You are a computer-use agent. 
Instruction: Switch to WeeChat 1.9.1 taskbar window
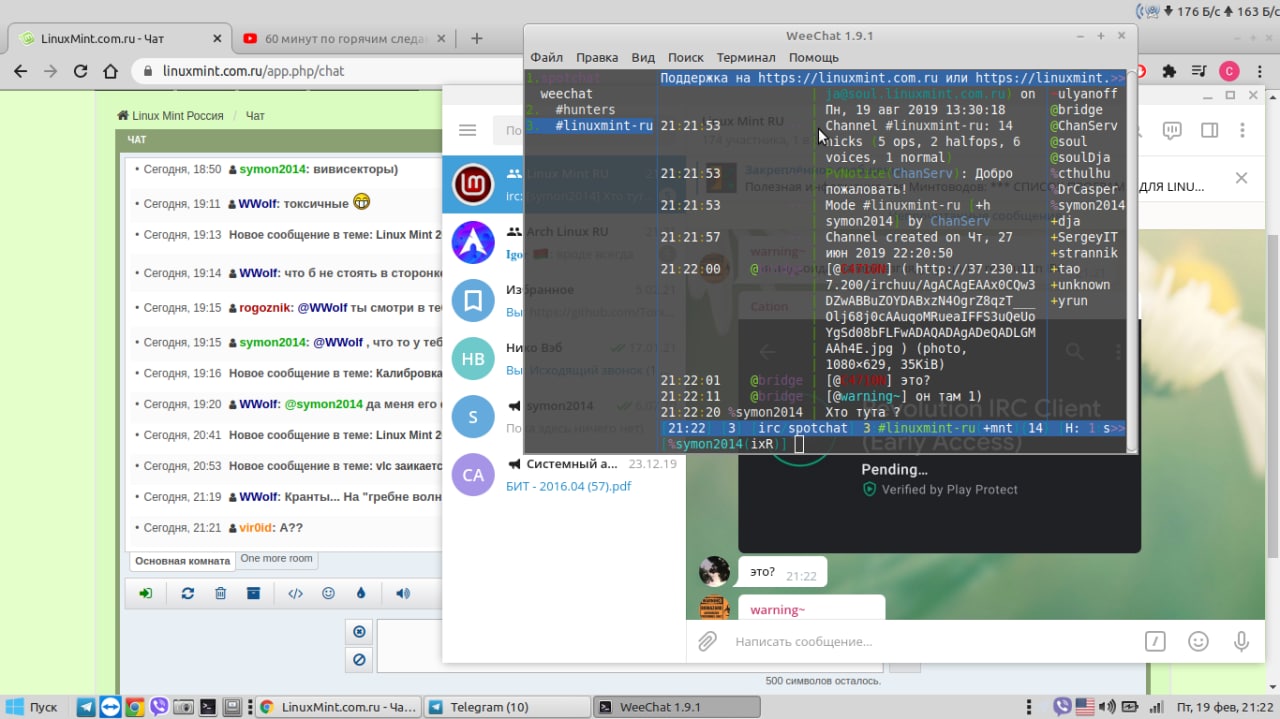pyautogui.click(x=677, y=707)
